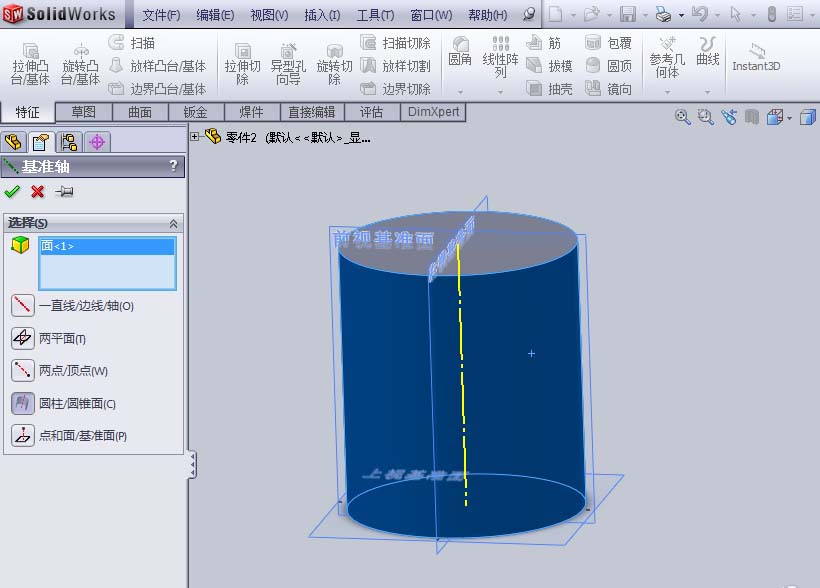This screenshot has height=588, width=820.
Task: Click the Linear Pattern (线性阵列) tool
Action: coord(500,56)
